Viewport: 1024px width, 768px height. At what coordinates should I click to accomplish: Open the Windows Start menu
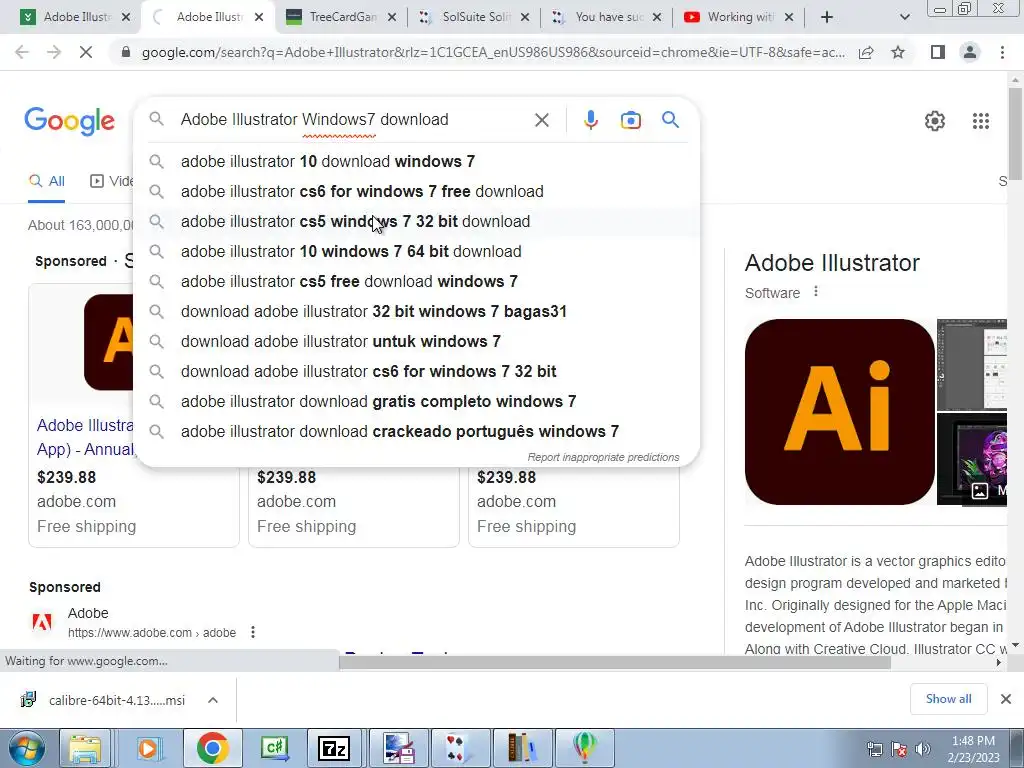(x=26, y=748)
